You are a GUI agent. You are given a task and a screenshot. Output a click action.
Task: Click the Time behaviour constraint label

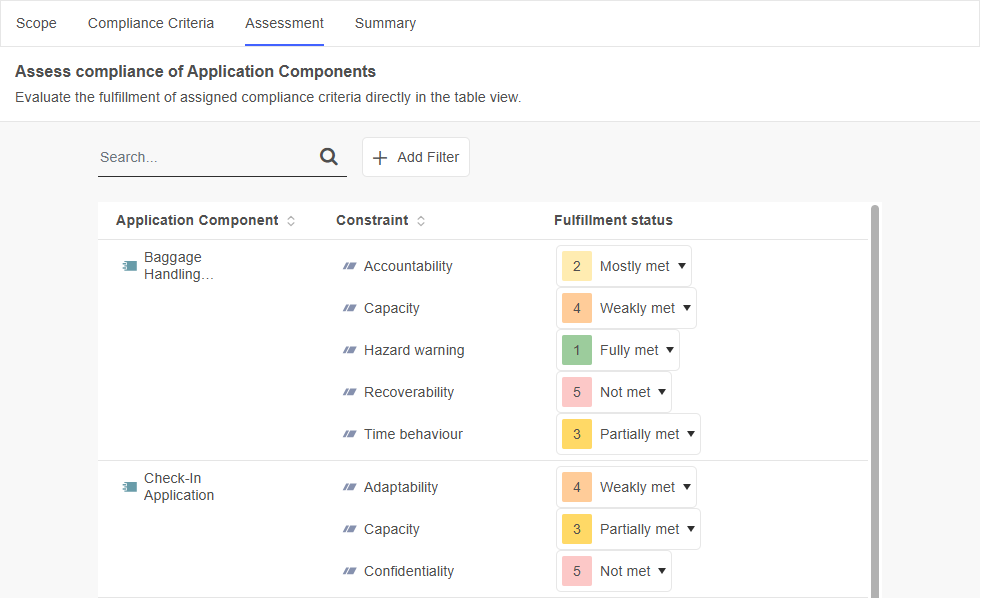[414, 433]
